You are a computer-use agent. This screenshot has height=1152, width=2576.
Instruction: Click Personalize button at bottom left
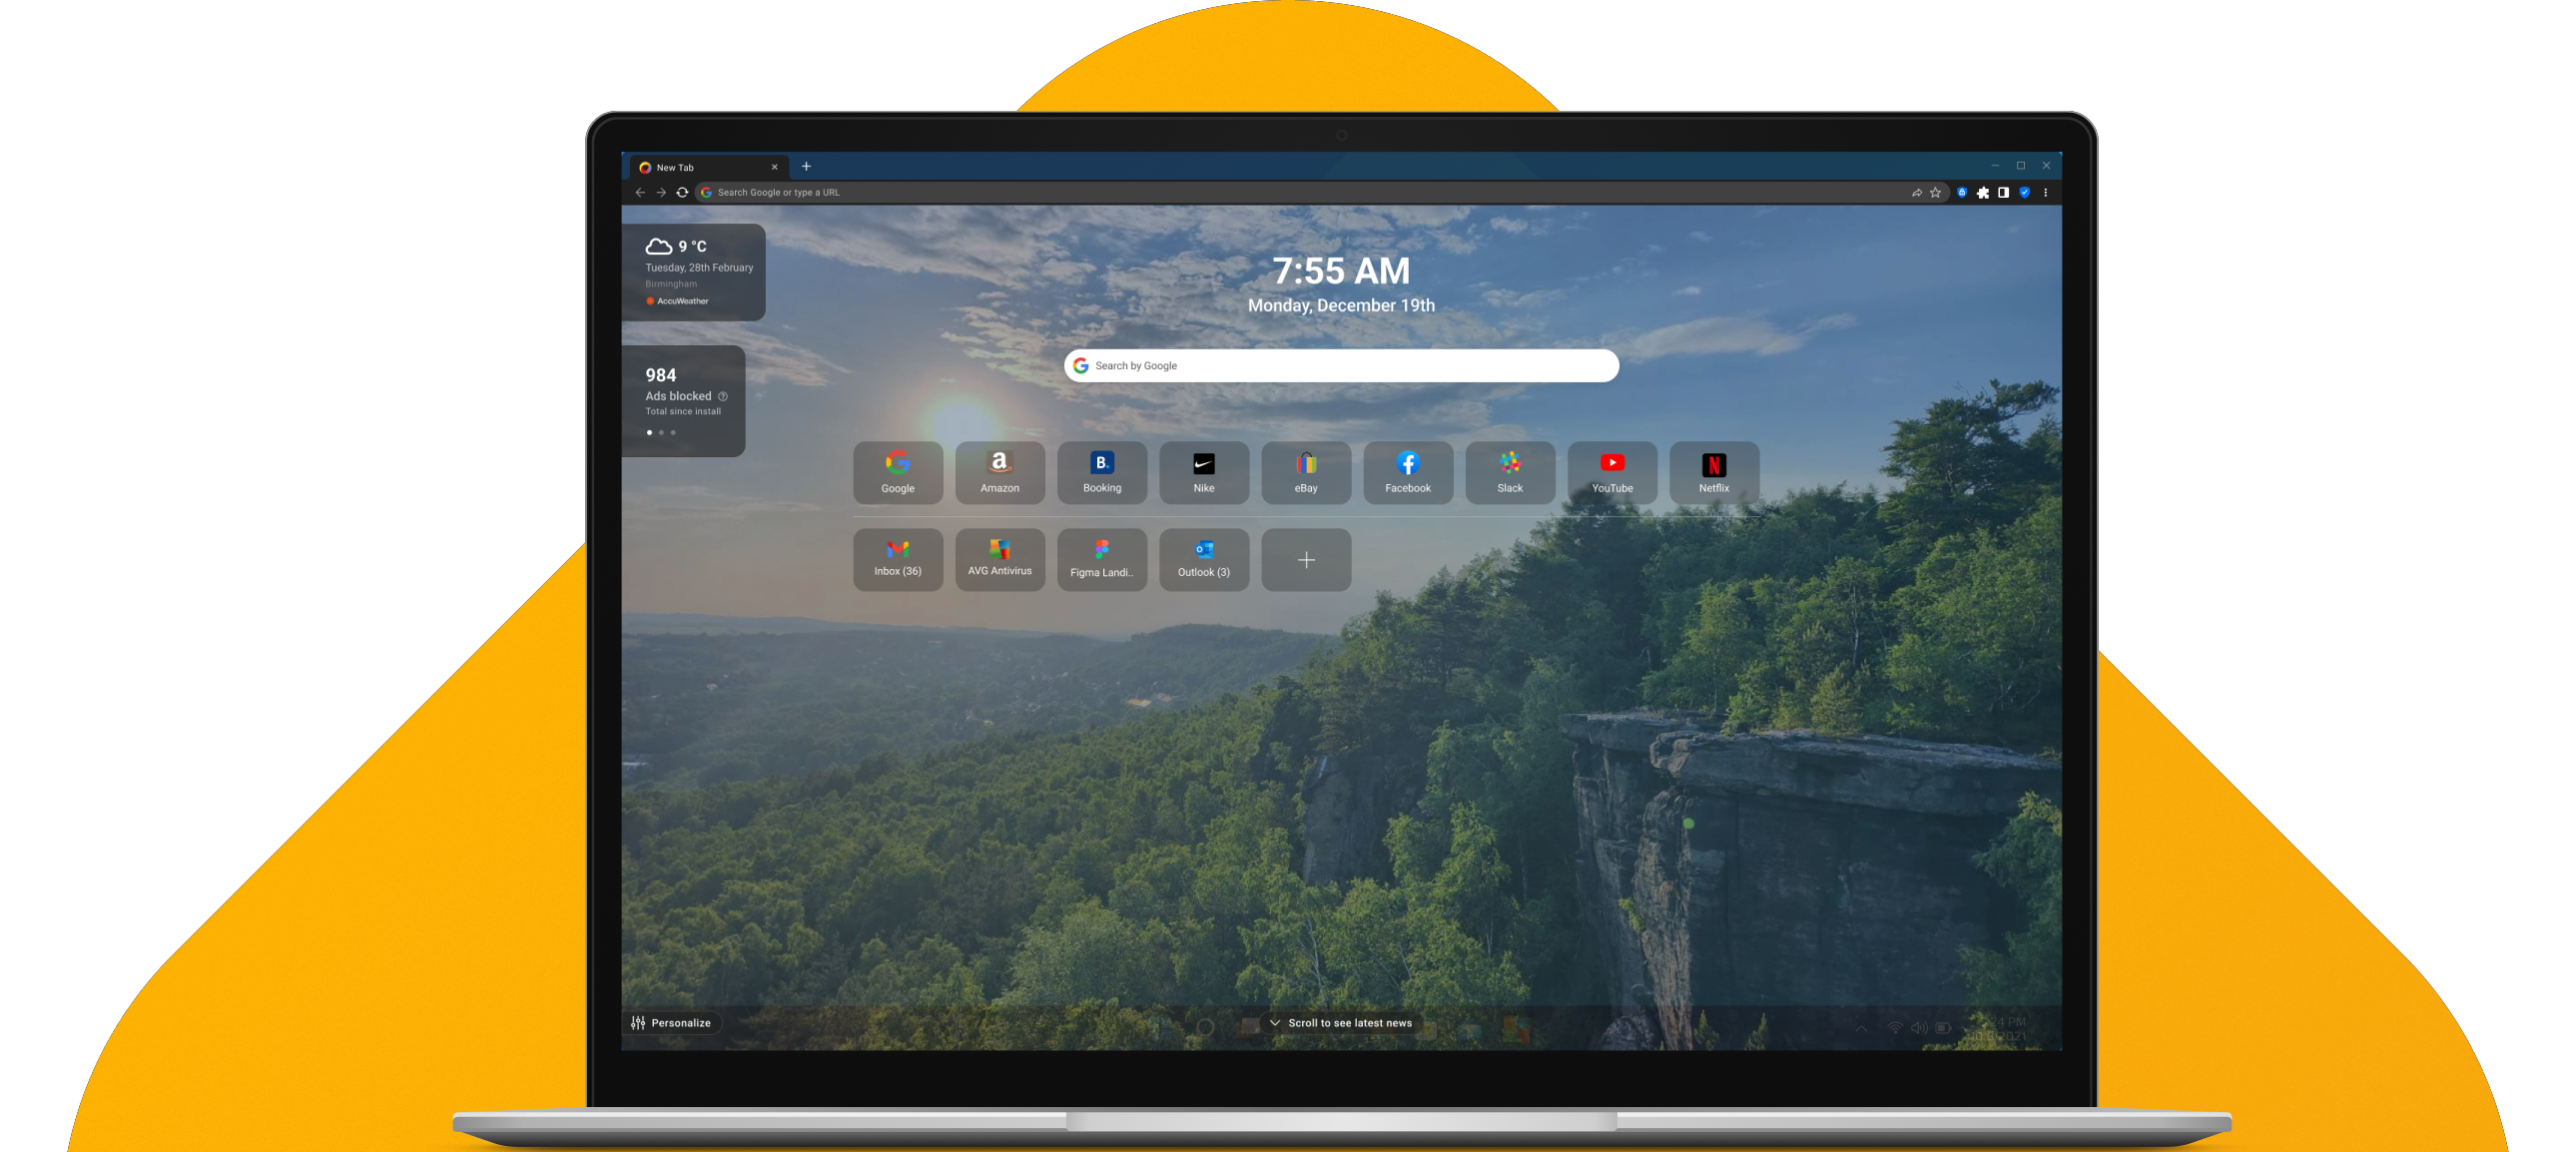[674, 1024]
